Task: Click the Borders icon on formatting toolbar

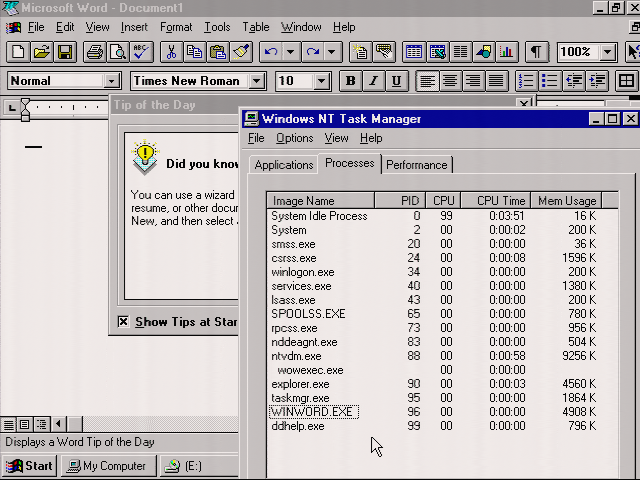Action: (626, 81)
